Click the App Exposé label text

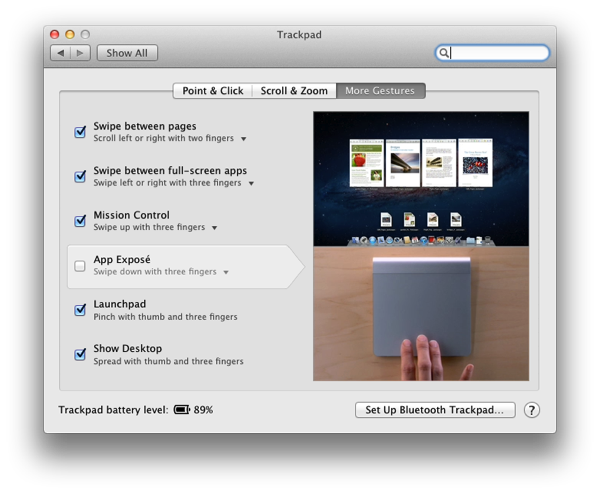[122, 259]
